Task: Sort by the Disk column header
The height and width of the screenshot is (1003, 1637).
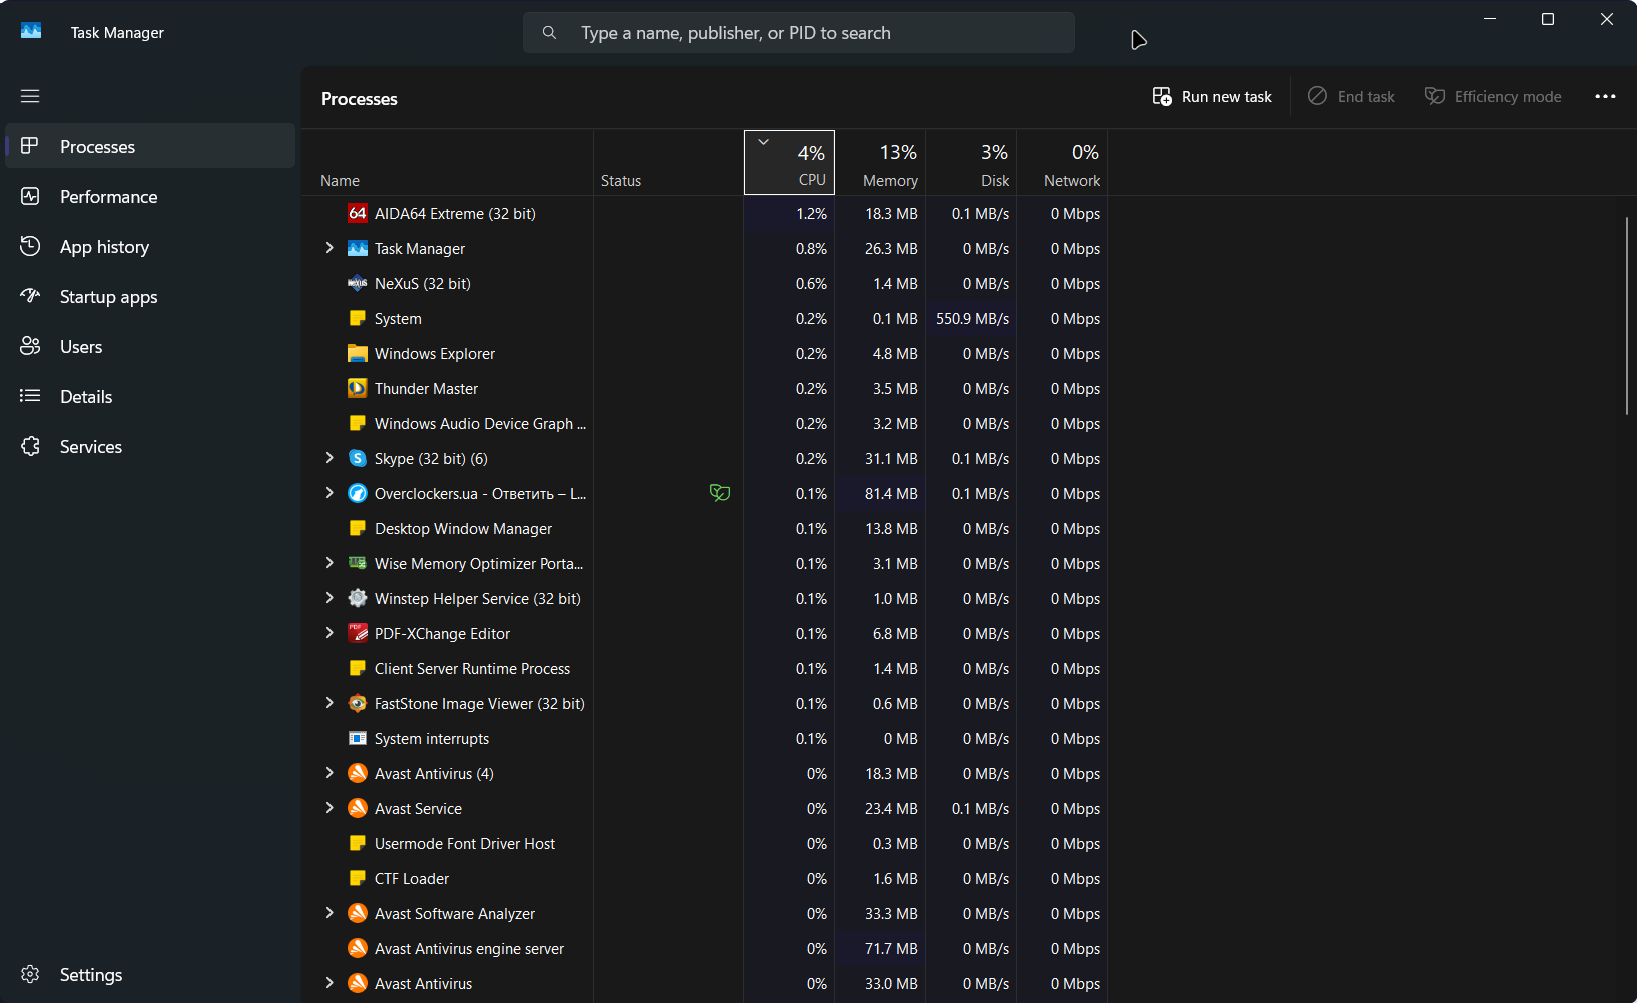Action: [971, 162]
